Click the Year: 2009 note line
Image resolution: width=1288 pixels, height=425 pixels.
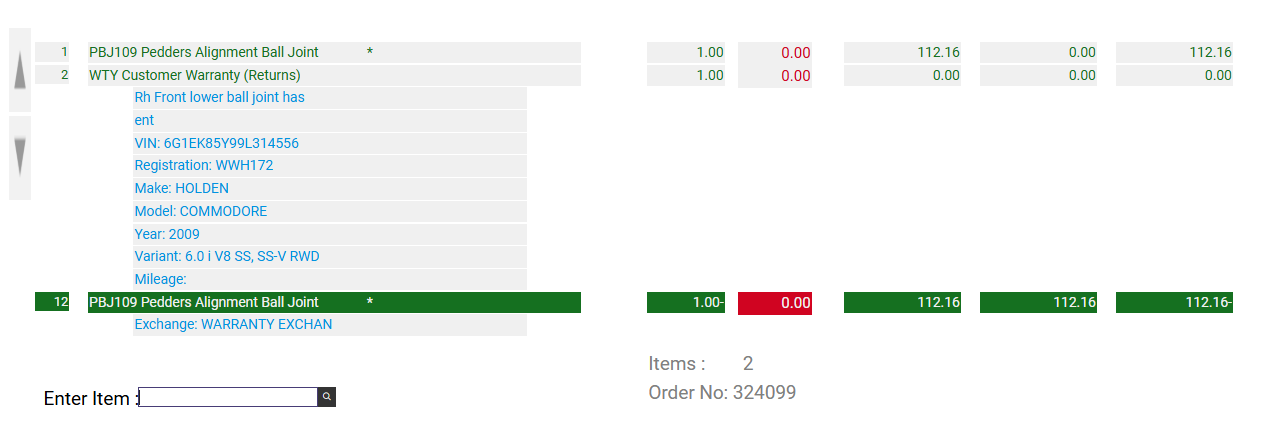(167, 234)
